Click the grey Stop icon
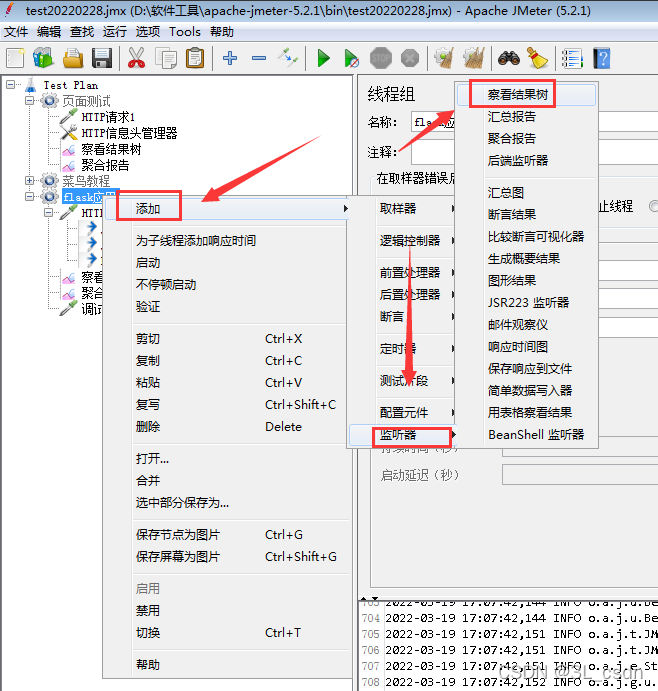The width and height of the screenshot is (658, 691). (x=381, y=58)
